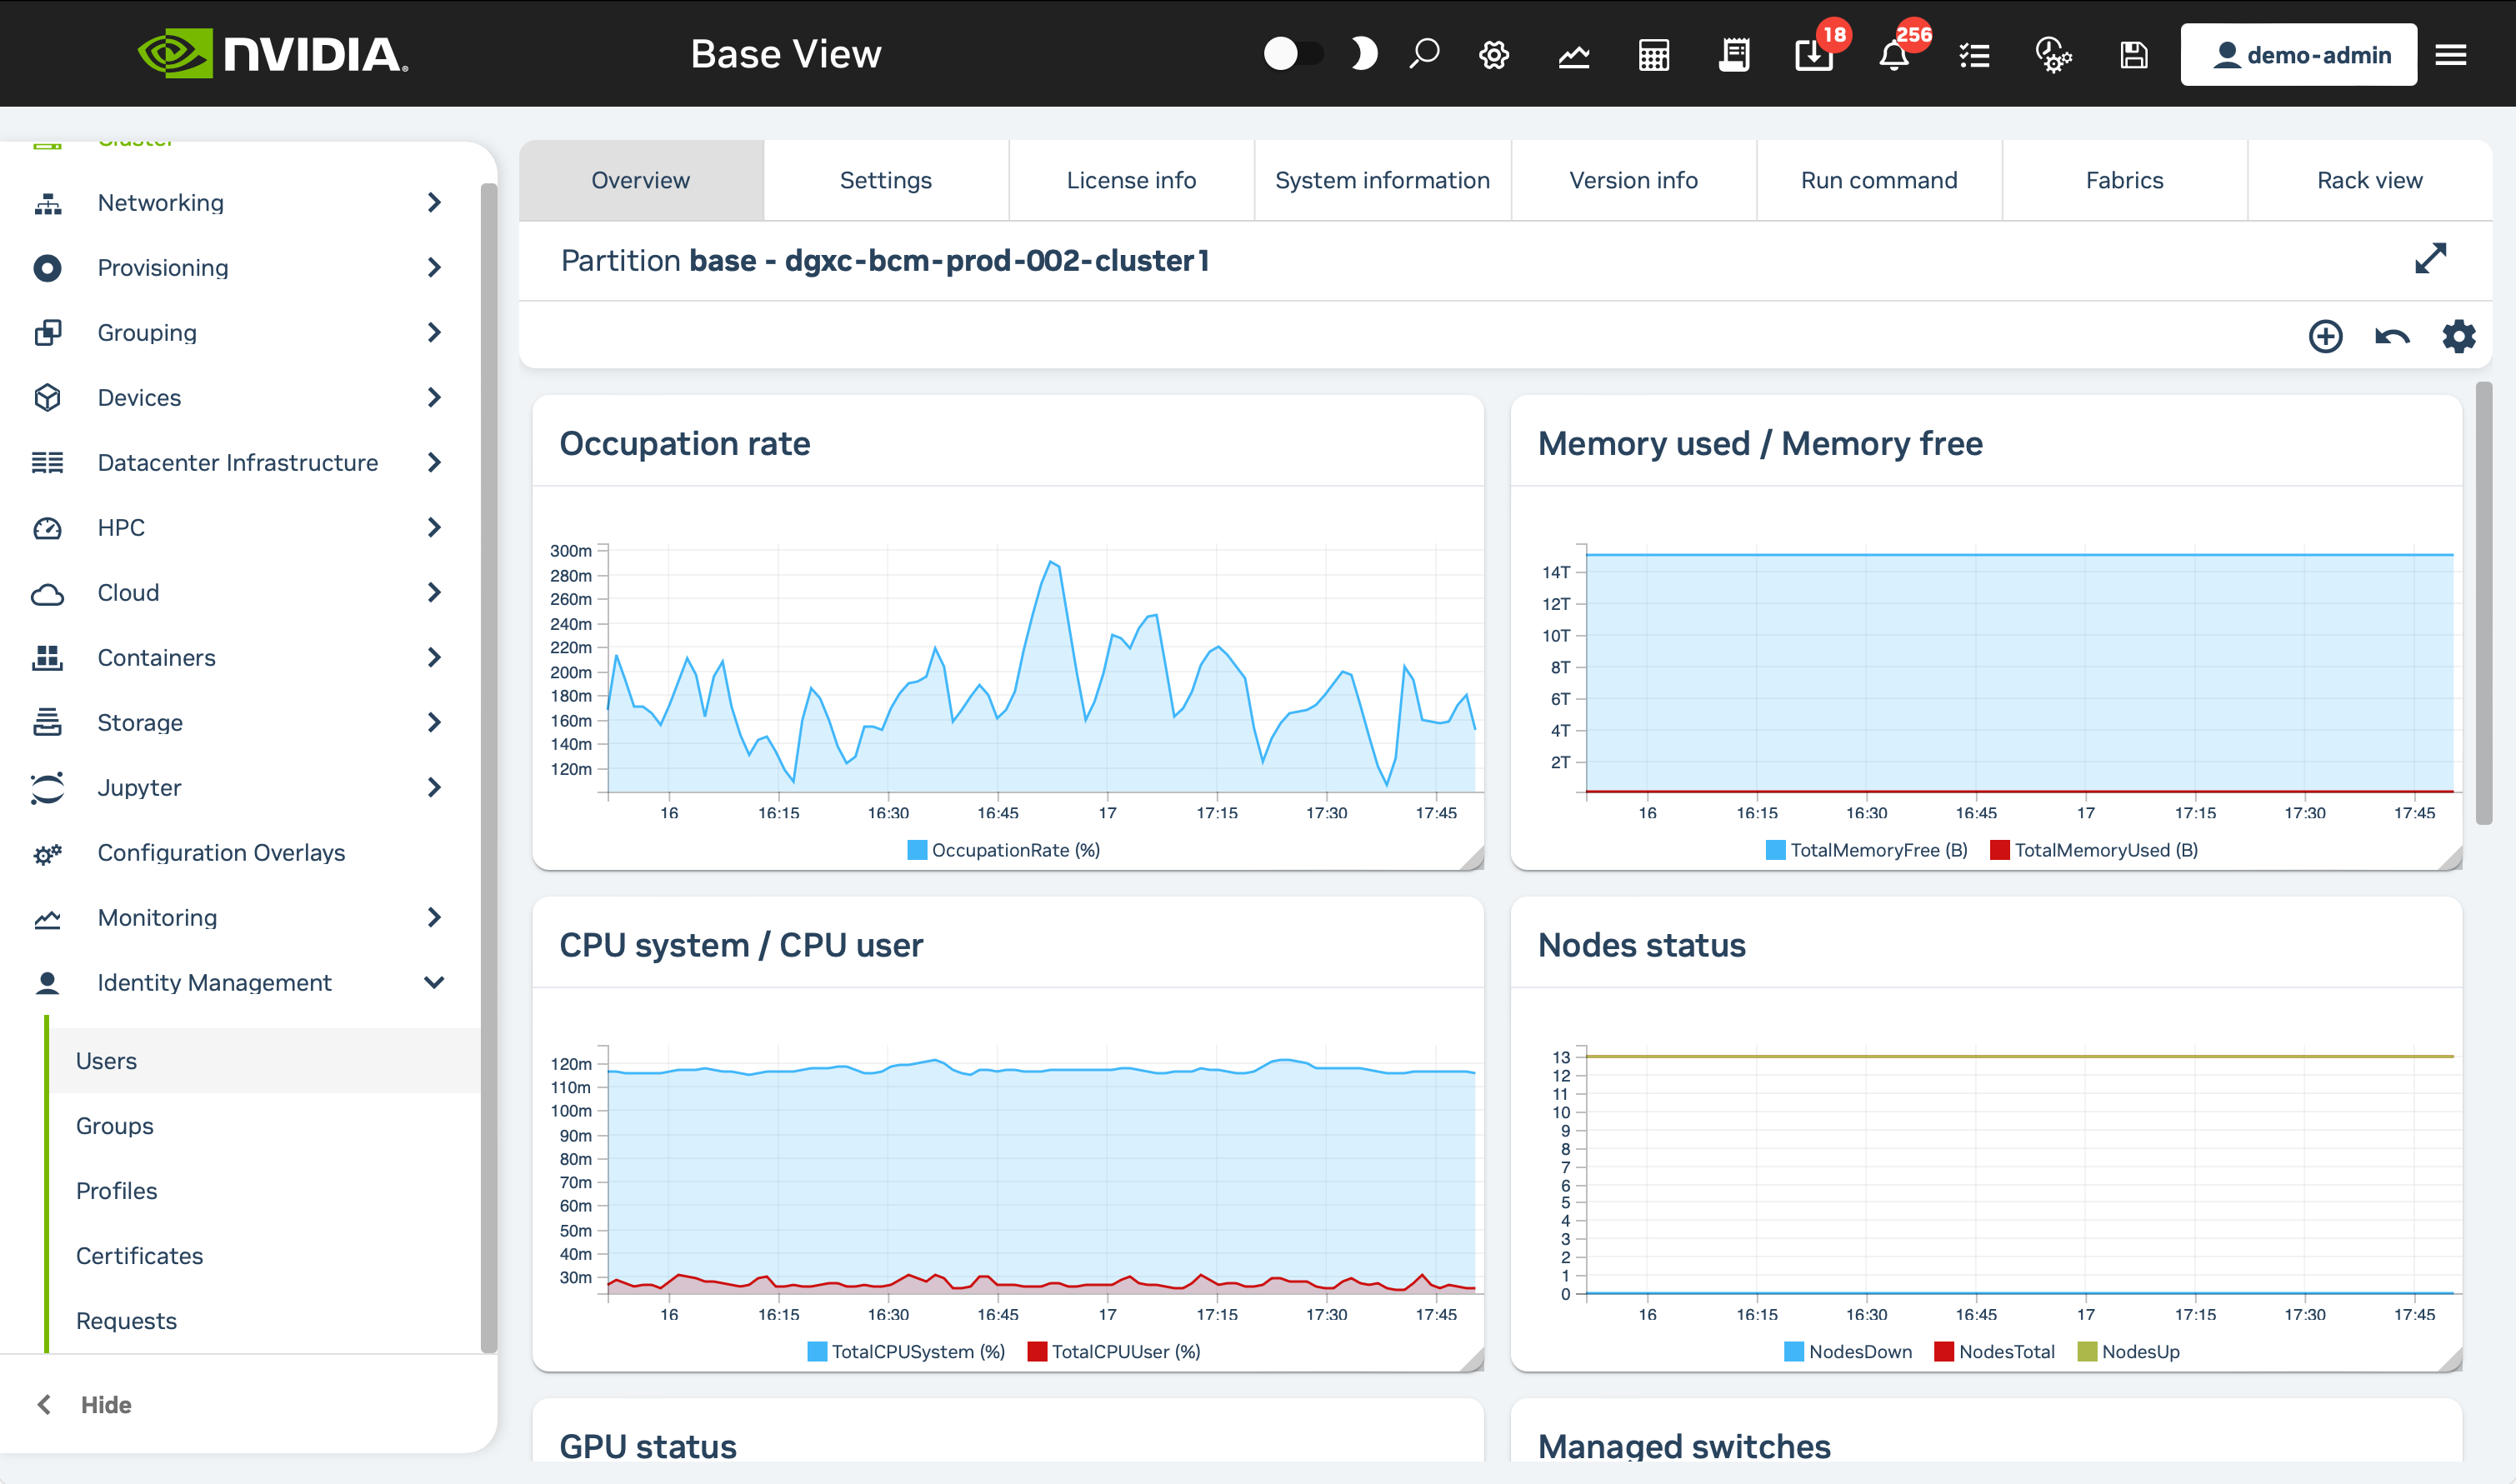Select Certificates under Identity Management

pos(265,1256)
